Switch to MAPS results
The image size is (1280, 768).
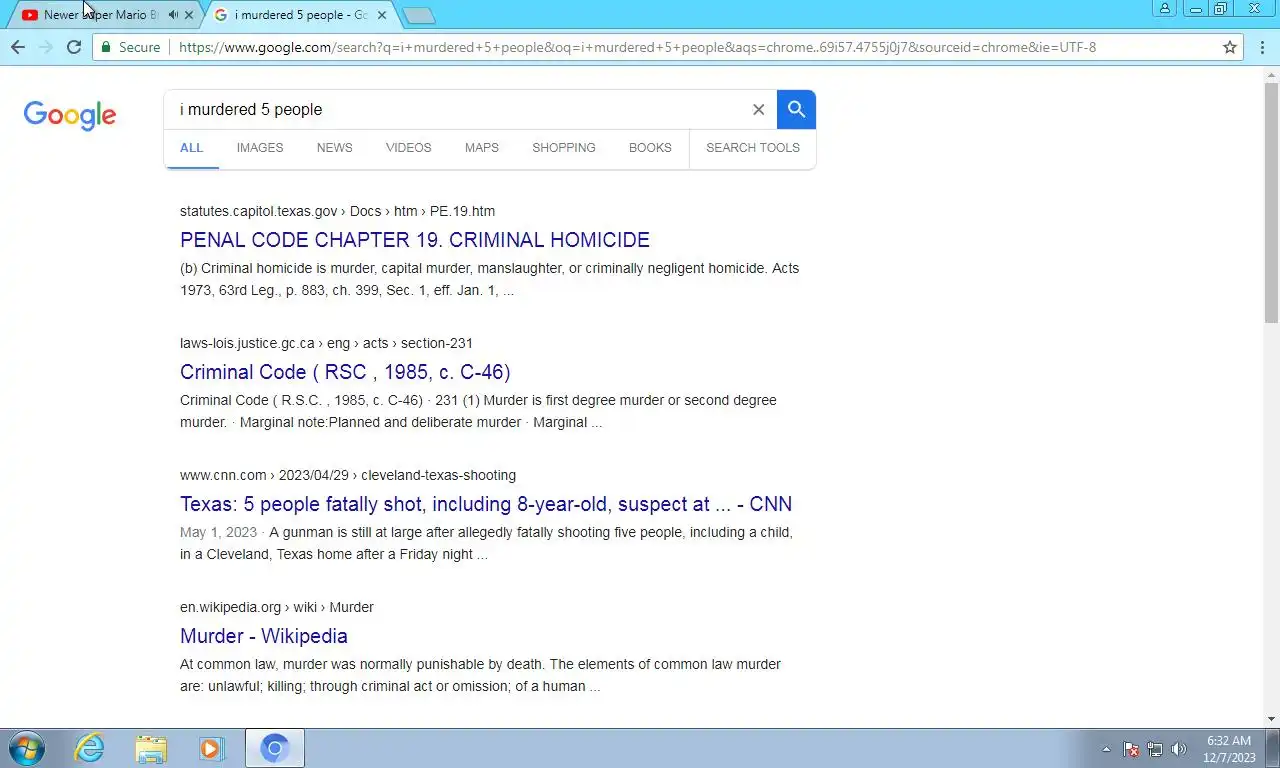[x=481, y=148]
